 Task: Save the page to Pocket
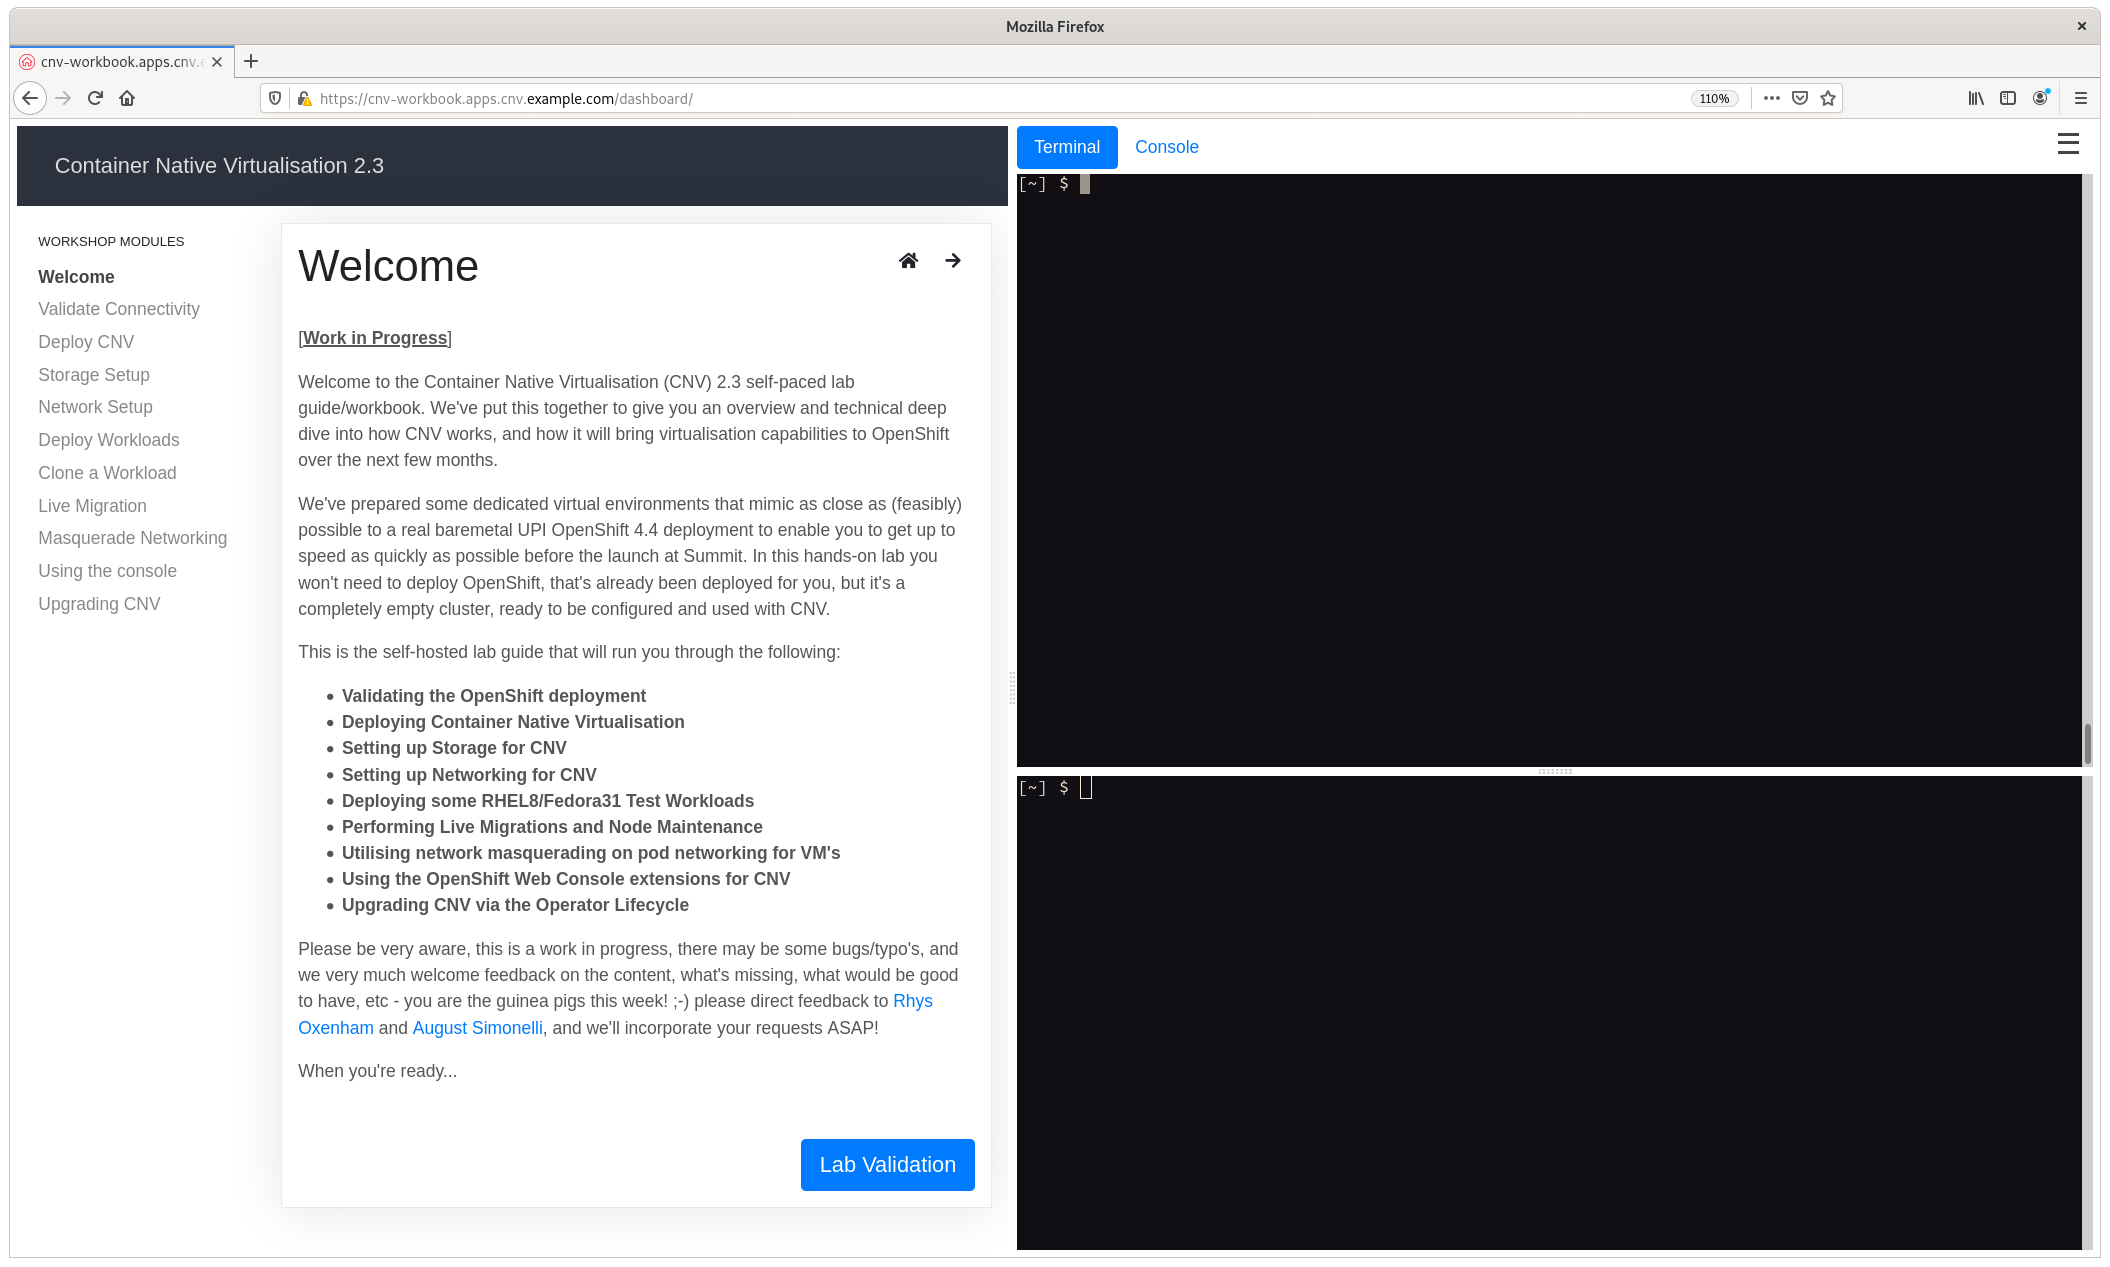[1800, 98]
